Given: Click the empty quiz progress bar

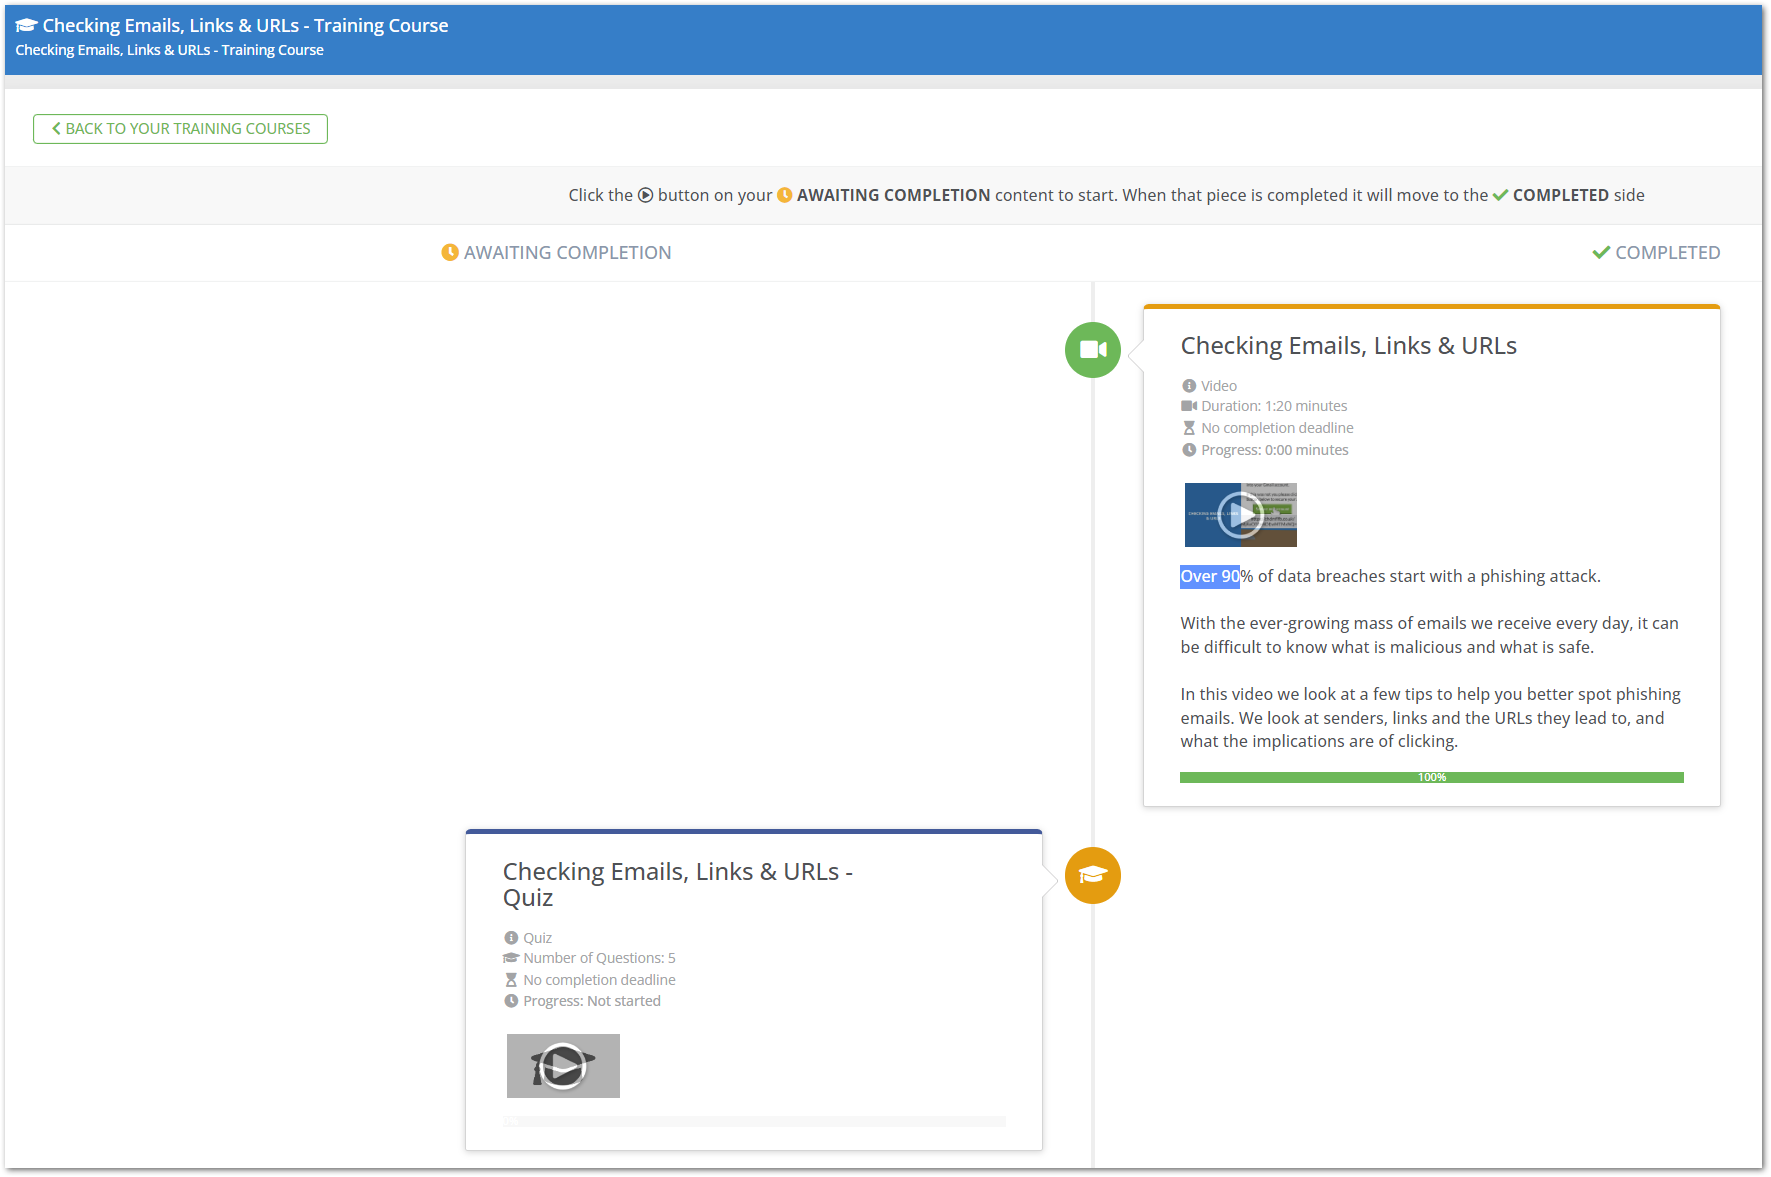Looking at the screenshot, I should click(754, 1121).
